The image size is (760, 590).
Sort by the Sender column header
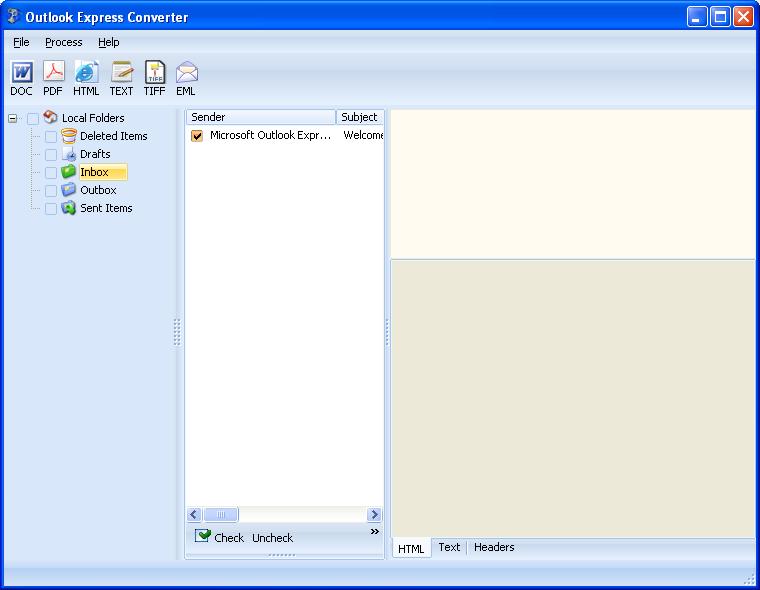pos(261,117)
